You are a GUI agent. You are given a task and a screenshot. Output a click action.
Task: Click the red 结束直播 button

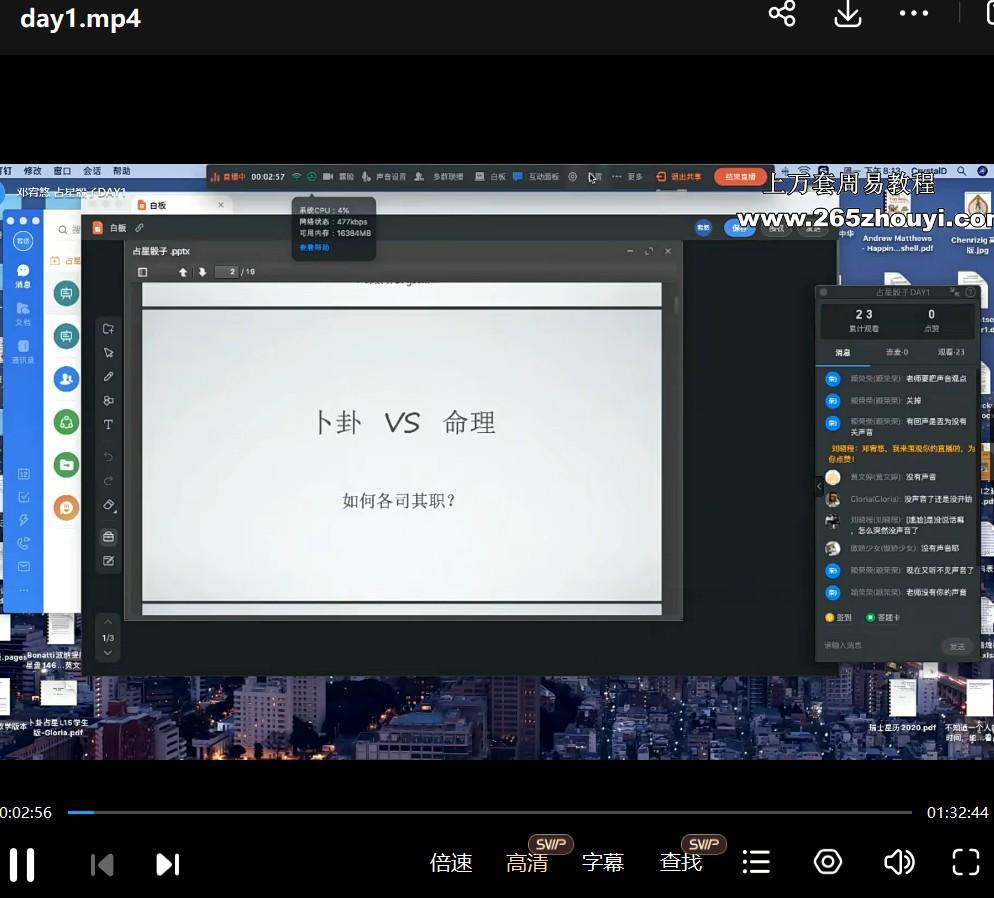pyautogui.click(x=740, y=176)
